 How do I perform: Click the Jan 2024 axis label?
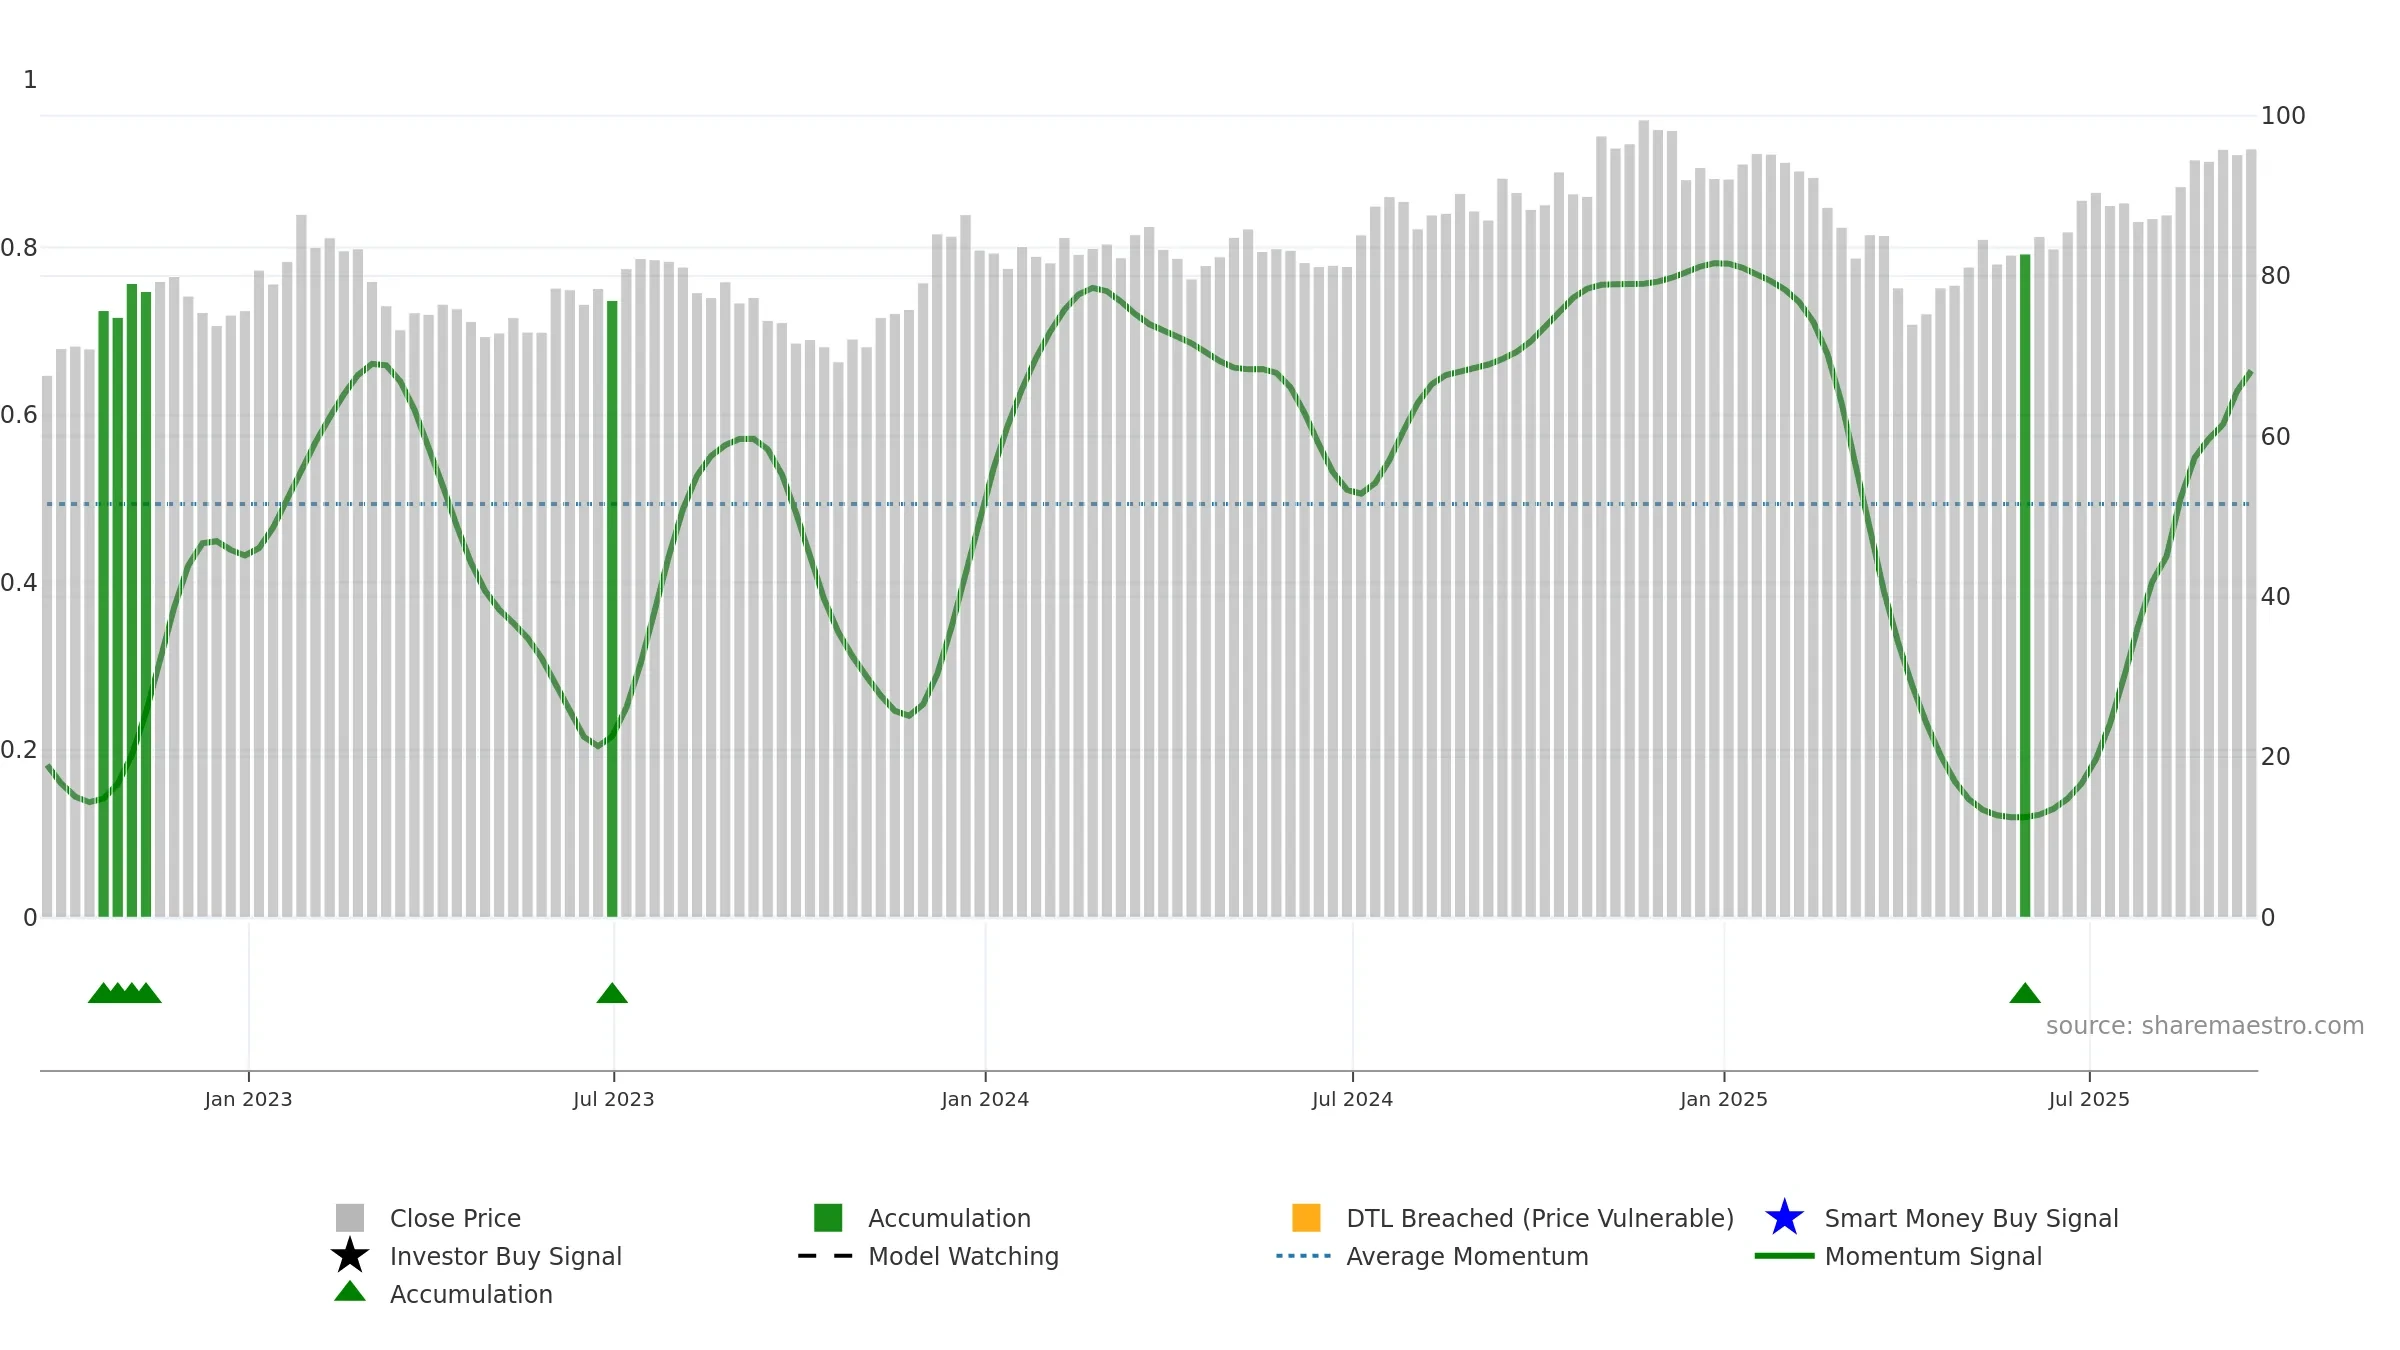pyautogui.click(x=985, y=1100)
